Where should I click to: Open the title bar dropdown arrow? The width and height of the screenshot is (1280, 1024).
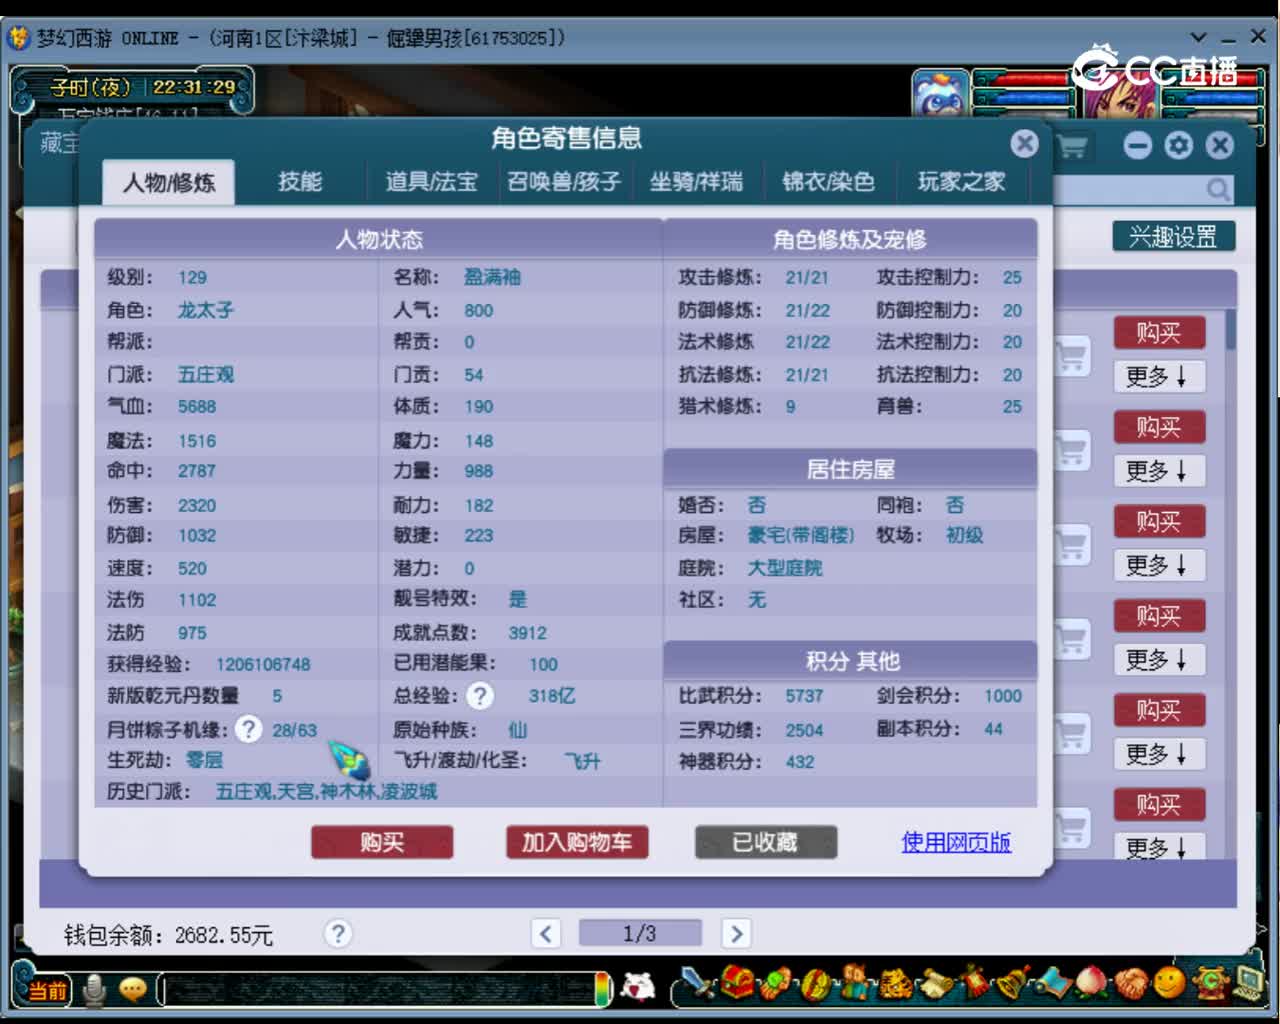(x=1199, y=38)
